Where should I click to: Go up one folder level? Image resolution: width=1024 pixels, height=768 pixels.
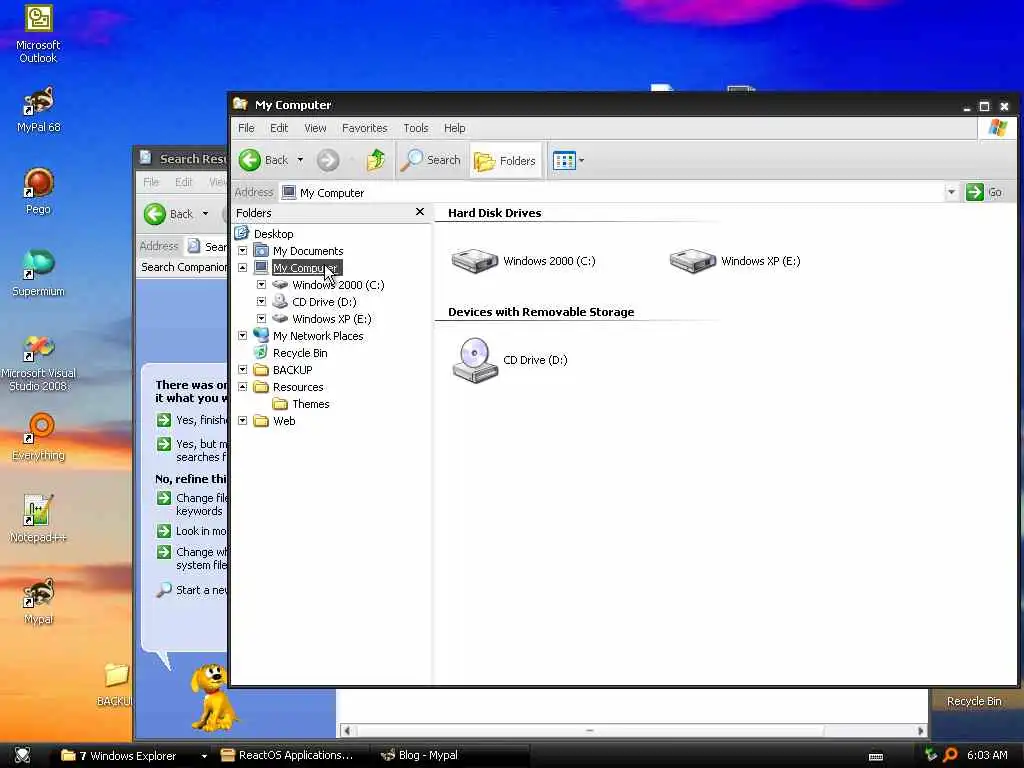376,160
